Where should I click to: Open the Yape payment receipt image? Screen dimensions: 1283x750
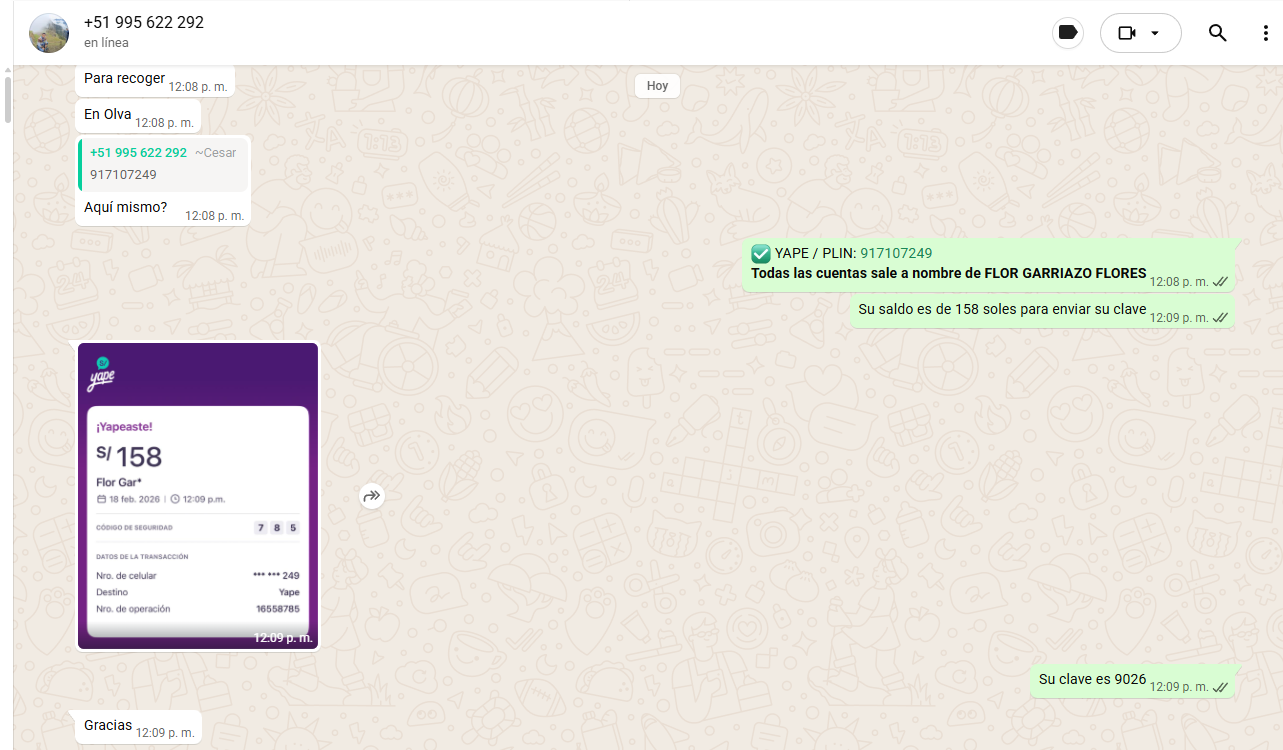pyautogui.click(x=198, y=496)
